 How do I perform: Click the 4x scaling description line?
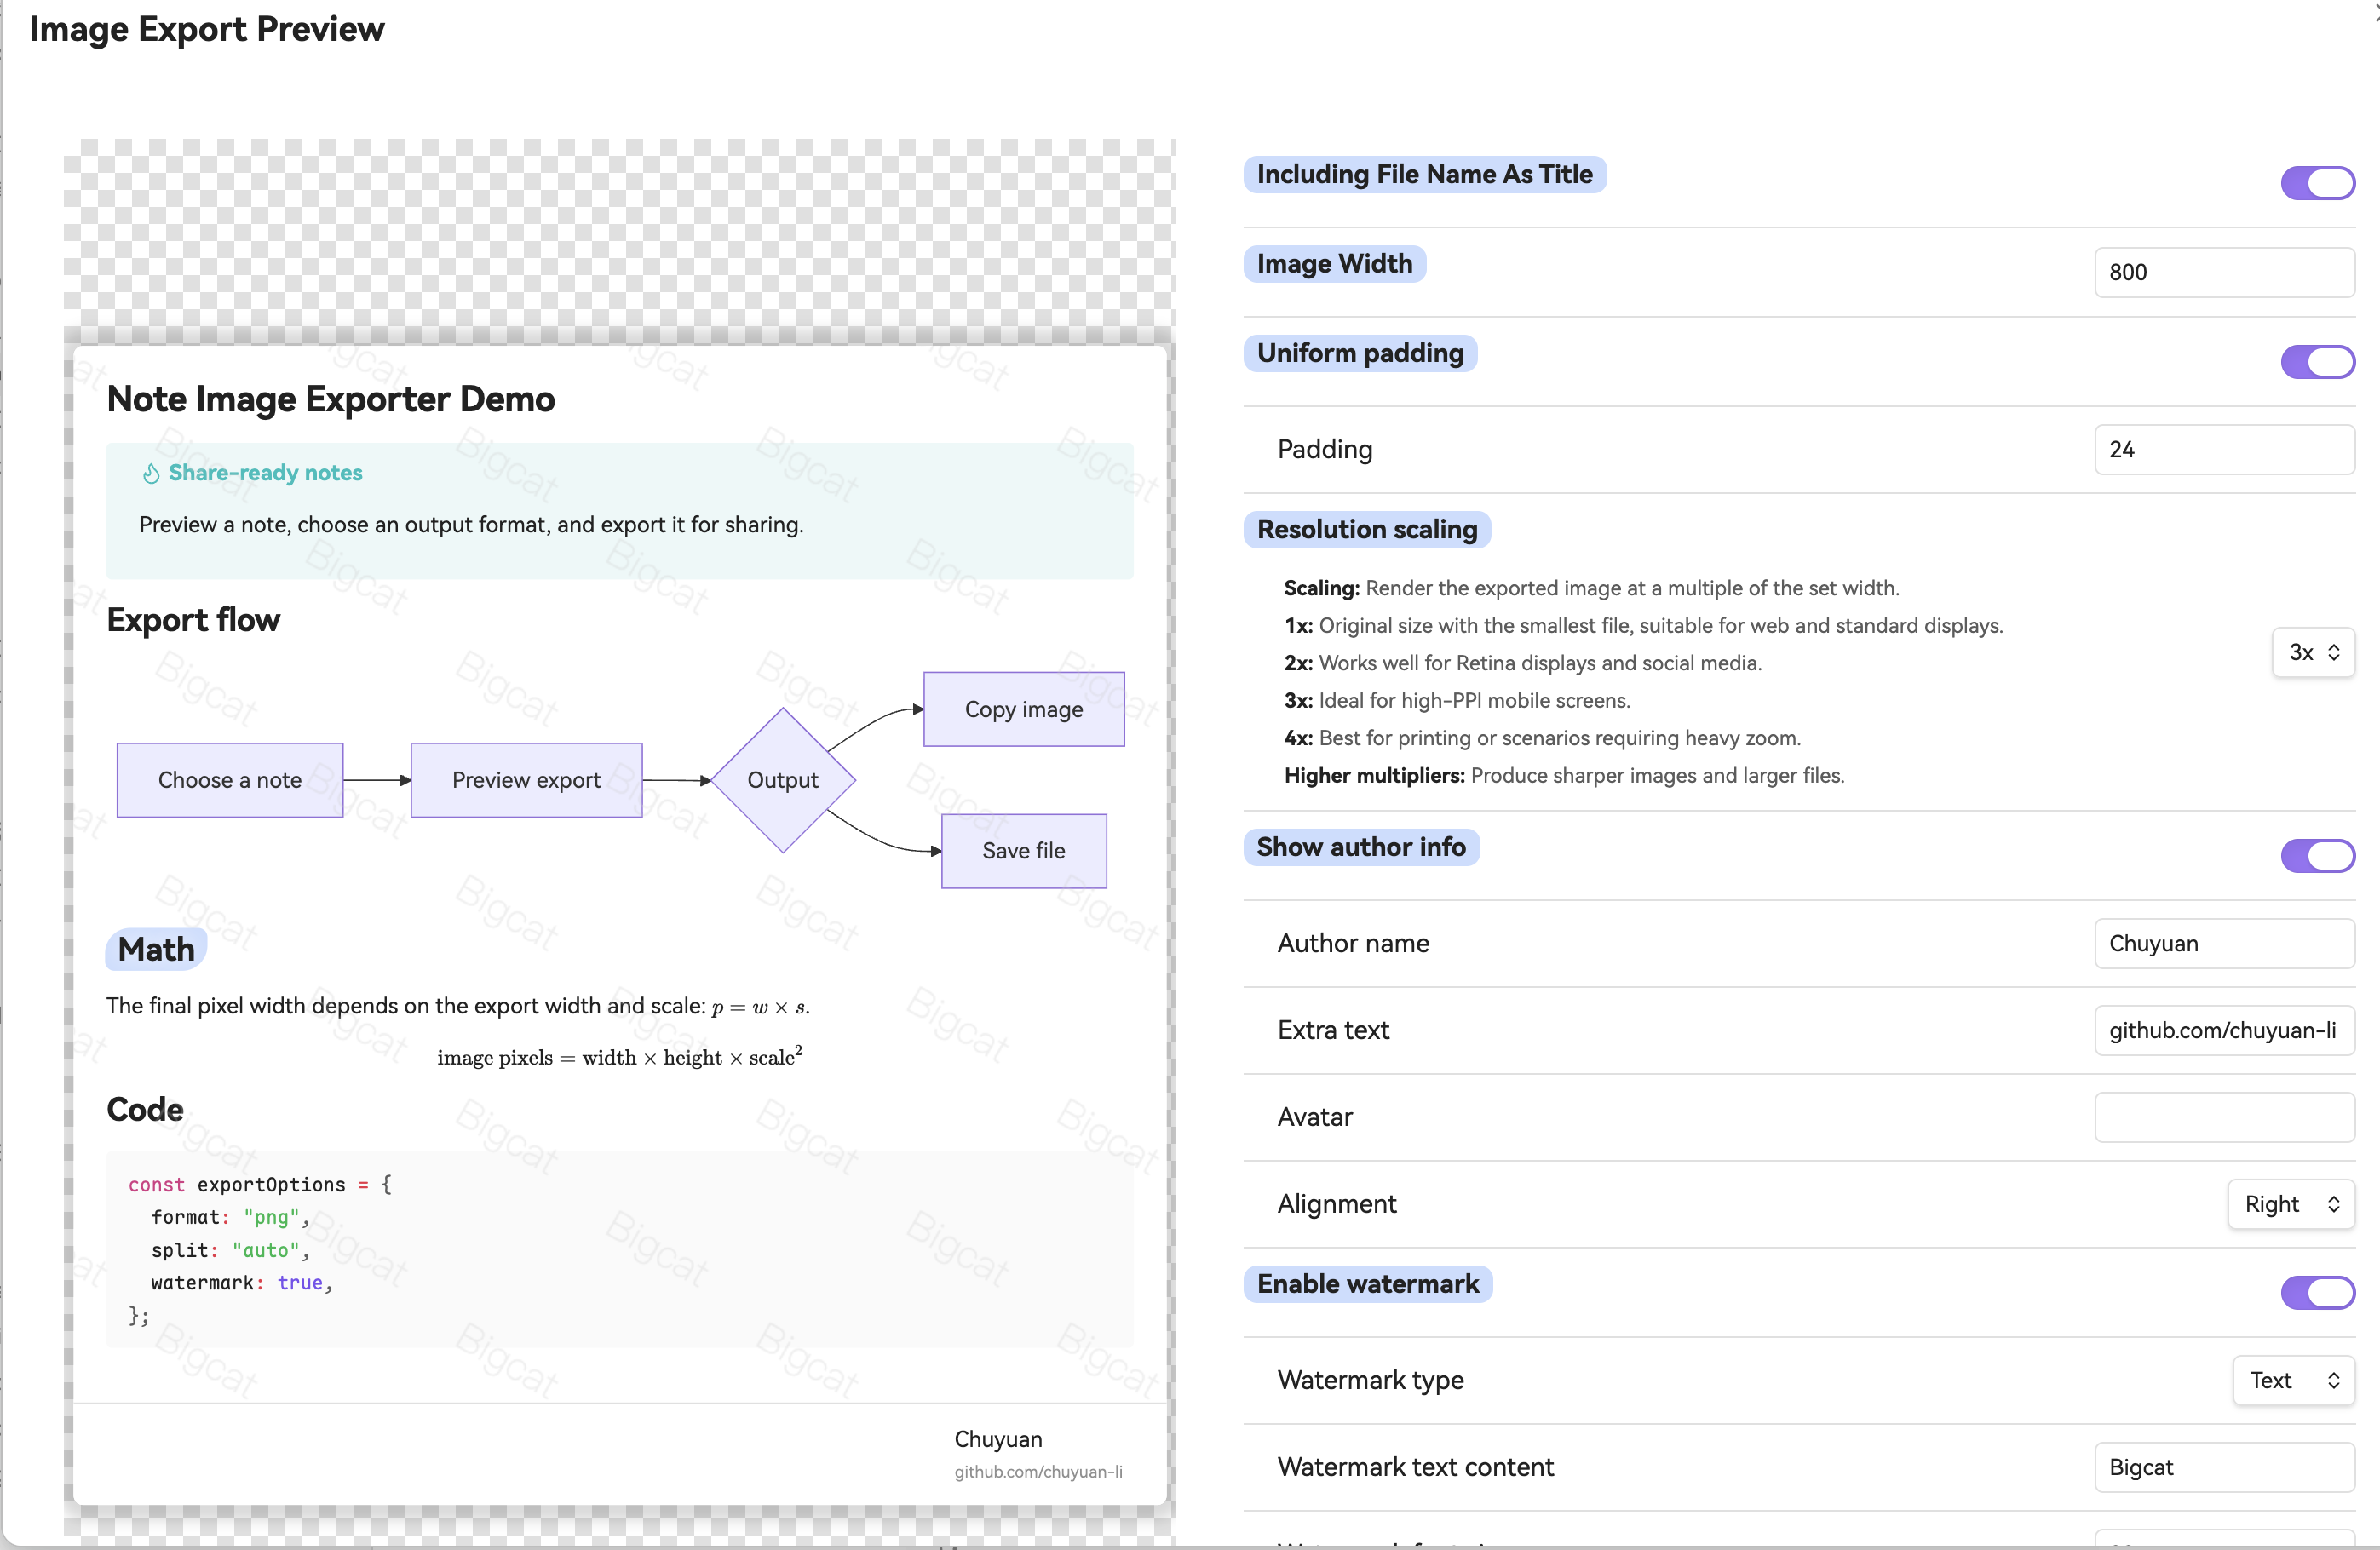tap(1543, 738)
